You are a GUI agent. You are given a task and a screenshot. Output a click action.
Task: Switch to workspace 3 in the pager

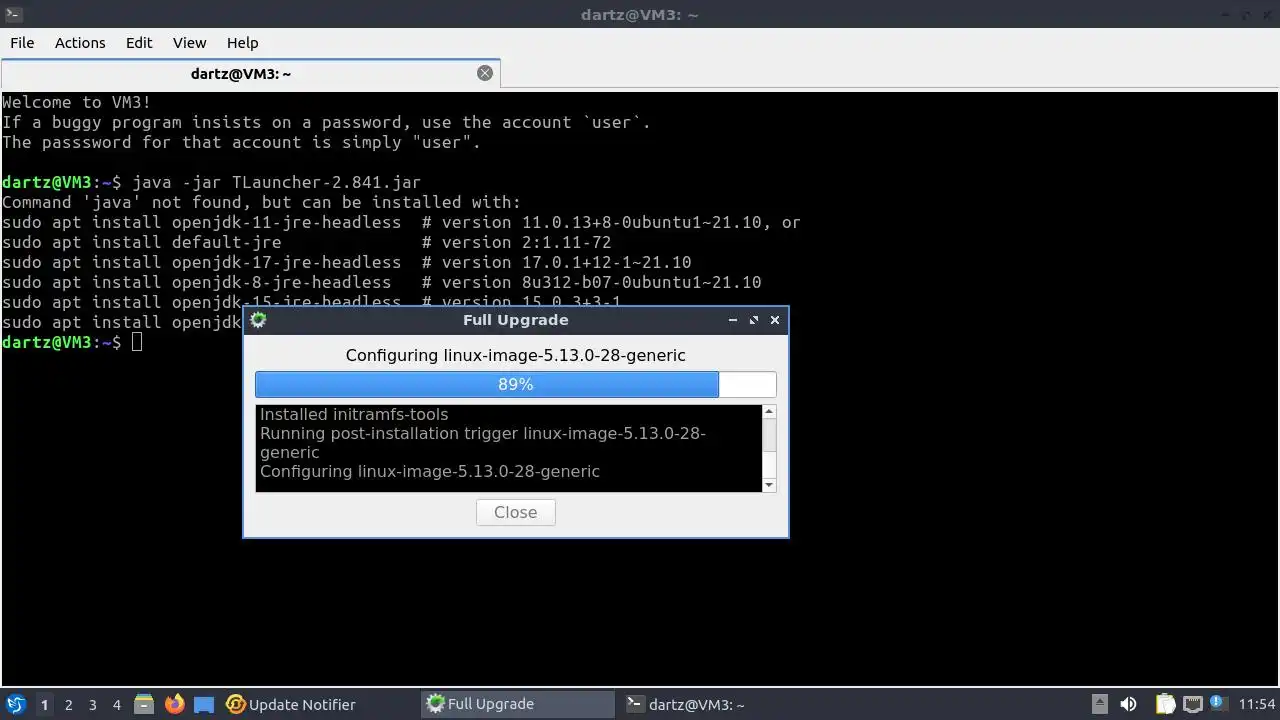click(x=92, y=705)
